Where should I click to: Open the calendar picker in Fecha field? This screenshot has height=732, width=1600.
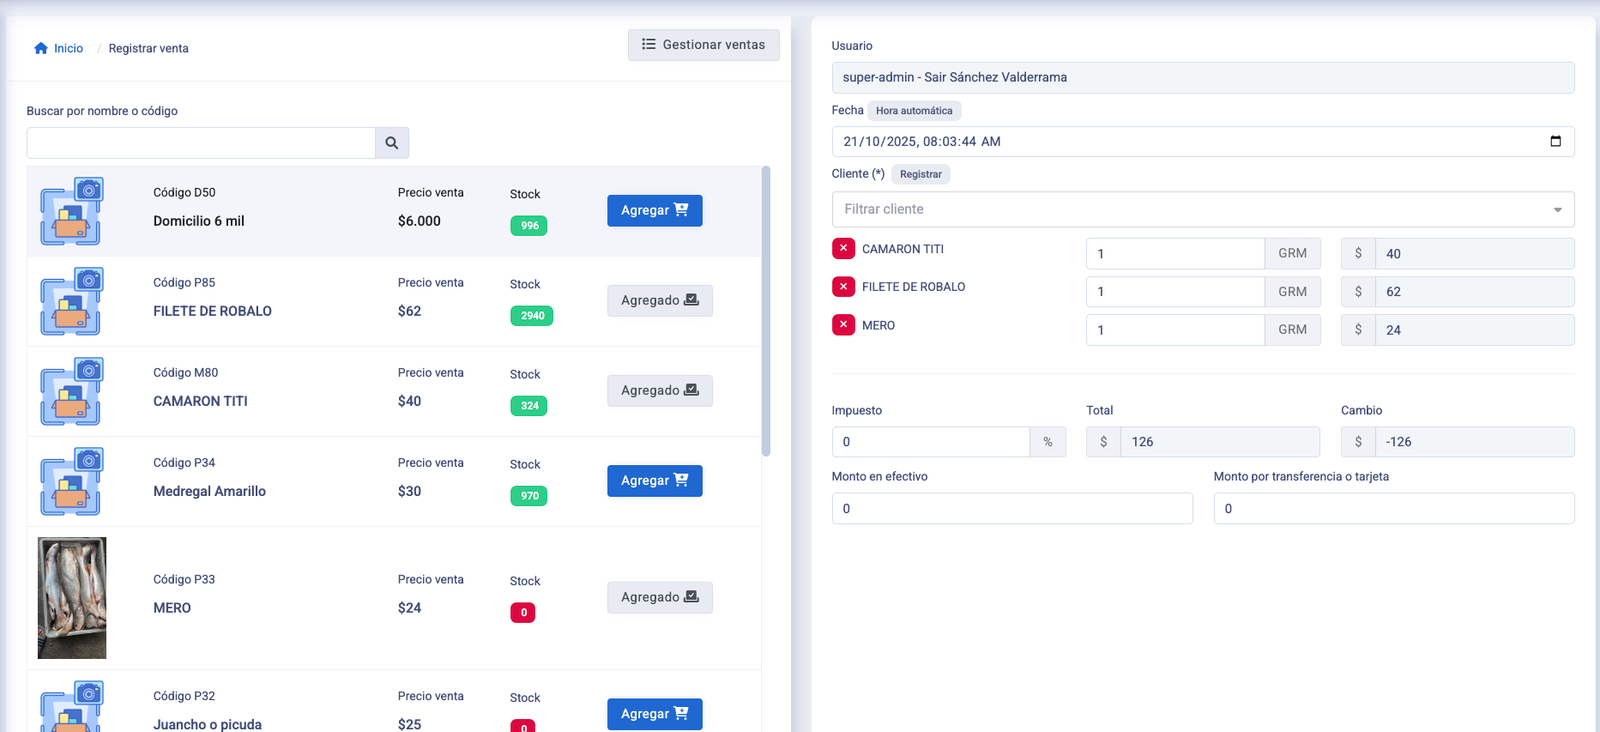1555,141
